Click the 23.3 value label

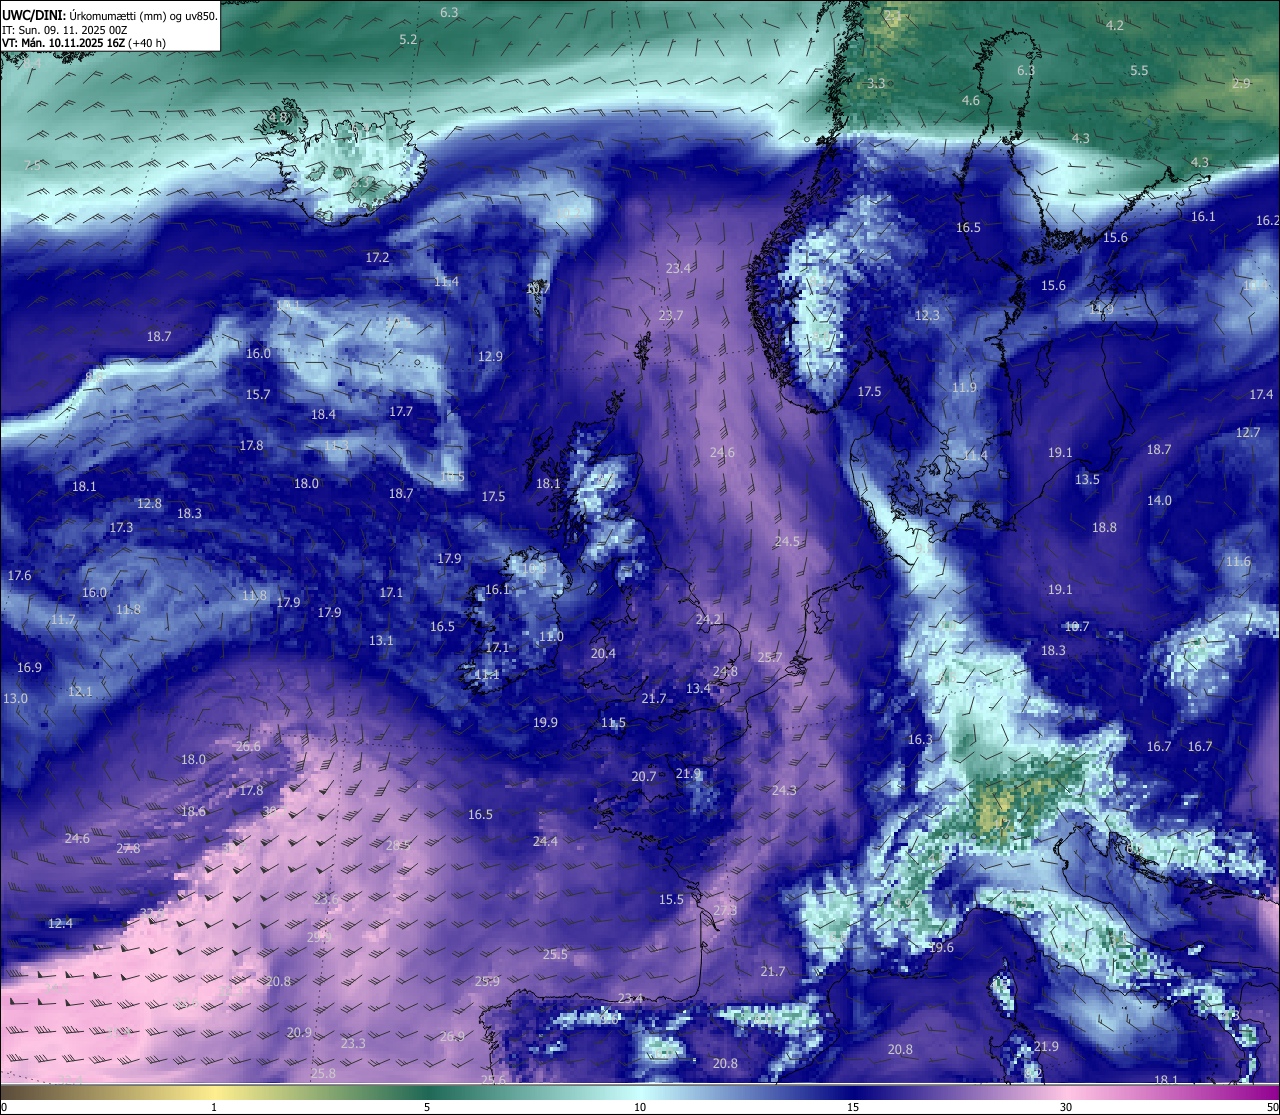(353, 1043)
